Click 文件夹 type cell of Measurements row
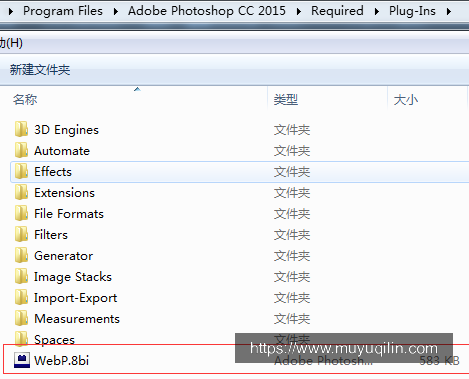The image size is (469, 379). 292,319
